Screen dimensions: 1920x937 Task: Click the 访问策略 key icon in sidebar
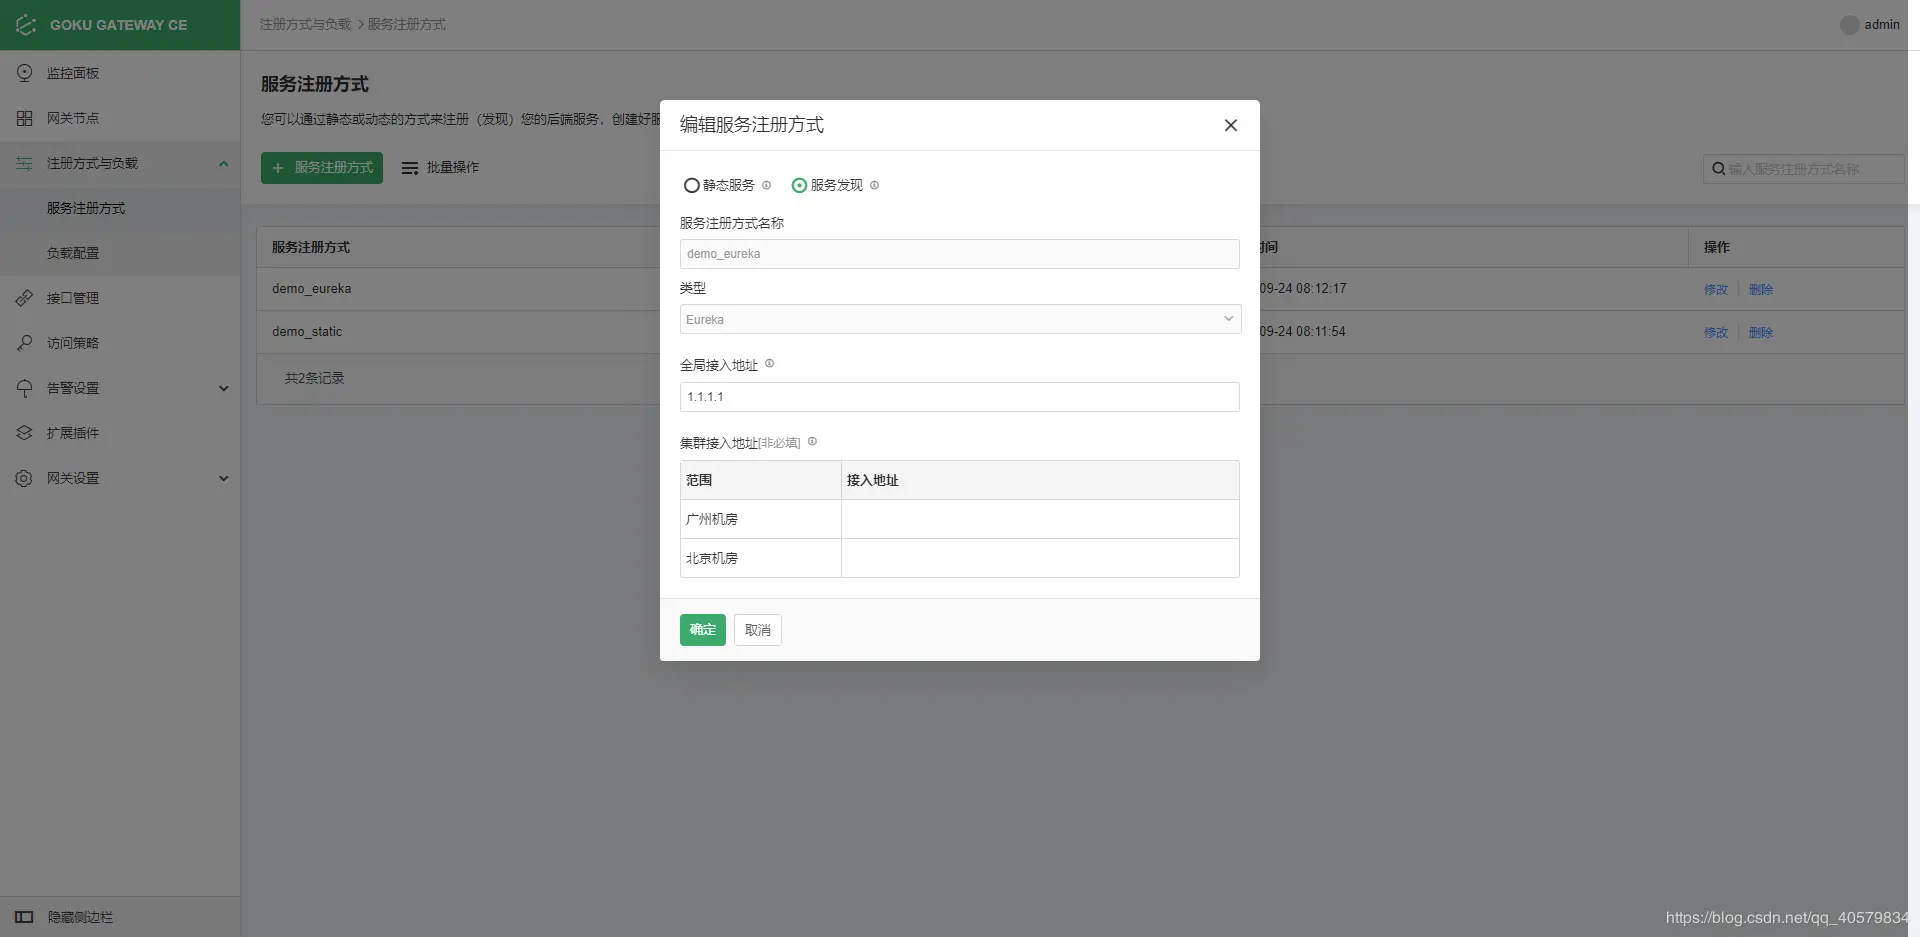(x=25, y=343)
